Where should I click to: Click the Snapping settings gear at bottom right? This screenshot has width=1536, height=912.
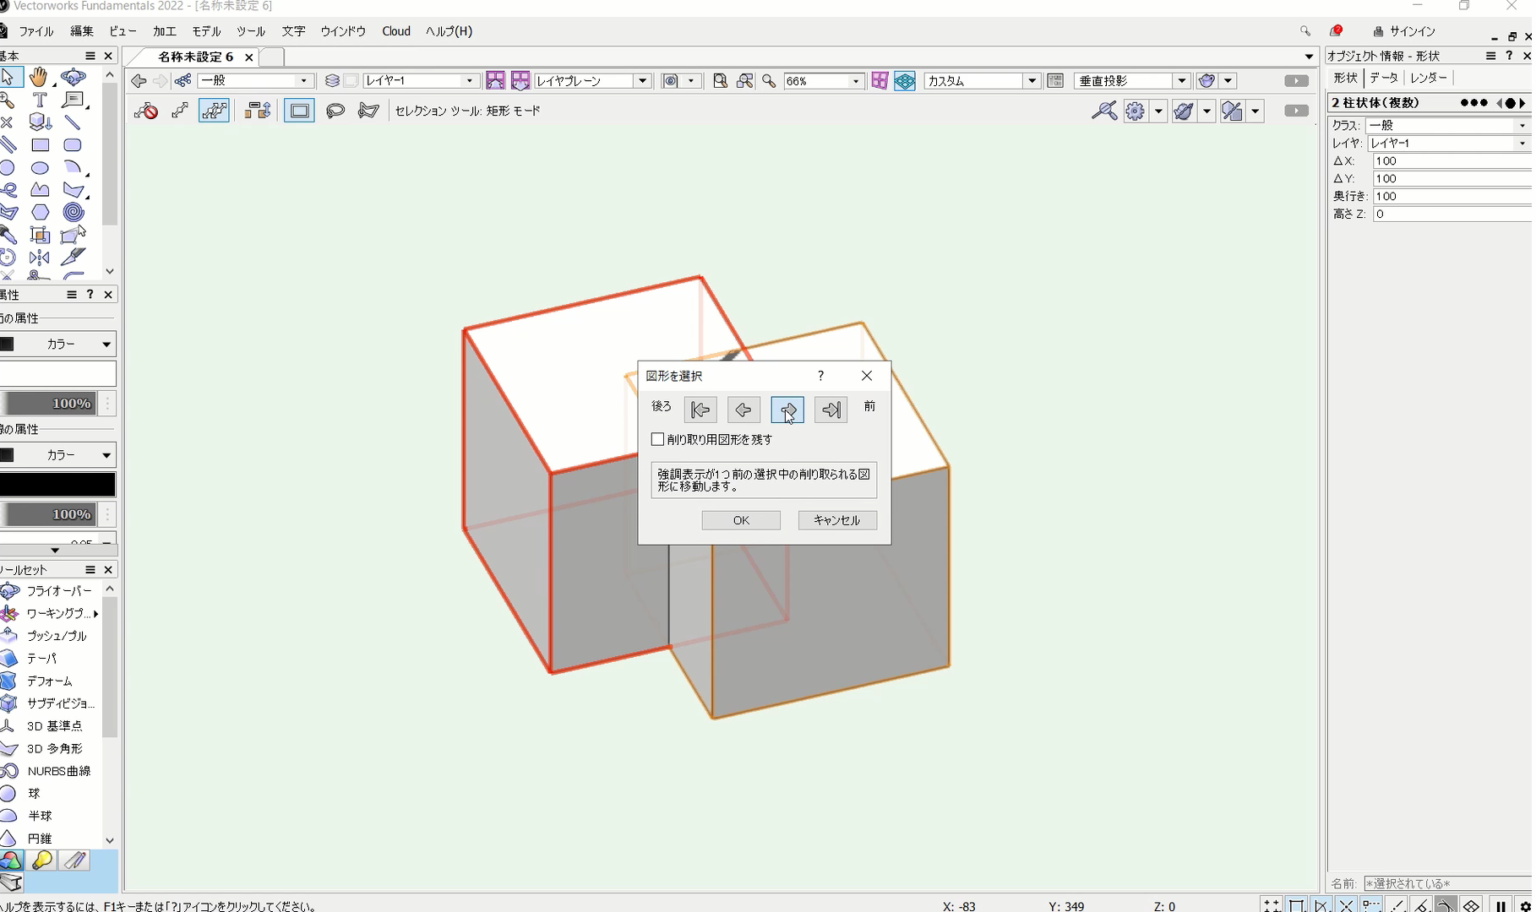pyautogui.click(x=1525, y=906)
